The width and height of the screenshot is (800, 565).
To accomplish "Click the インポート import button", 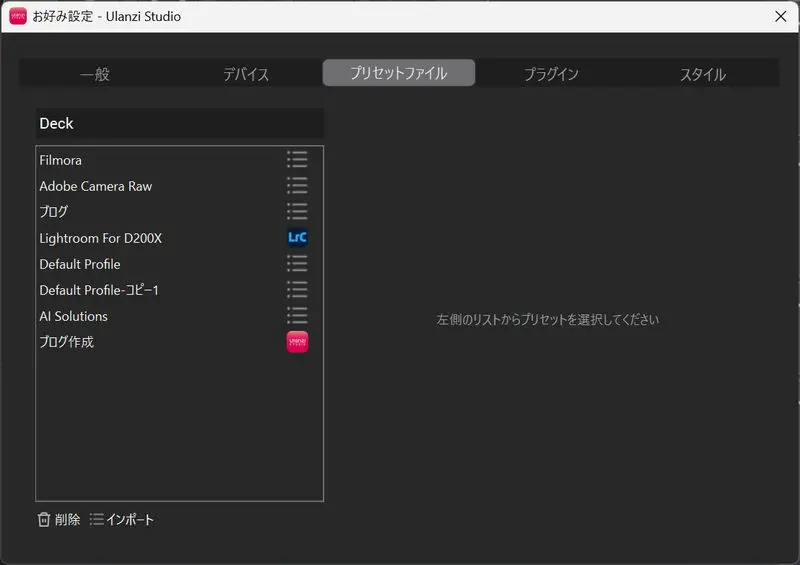I will tap(122, 519).
